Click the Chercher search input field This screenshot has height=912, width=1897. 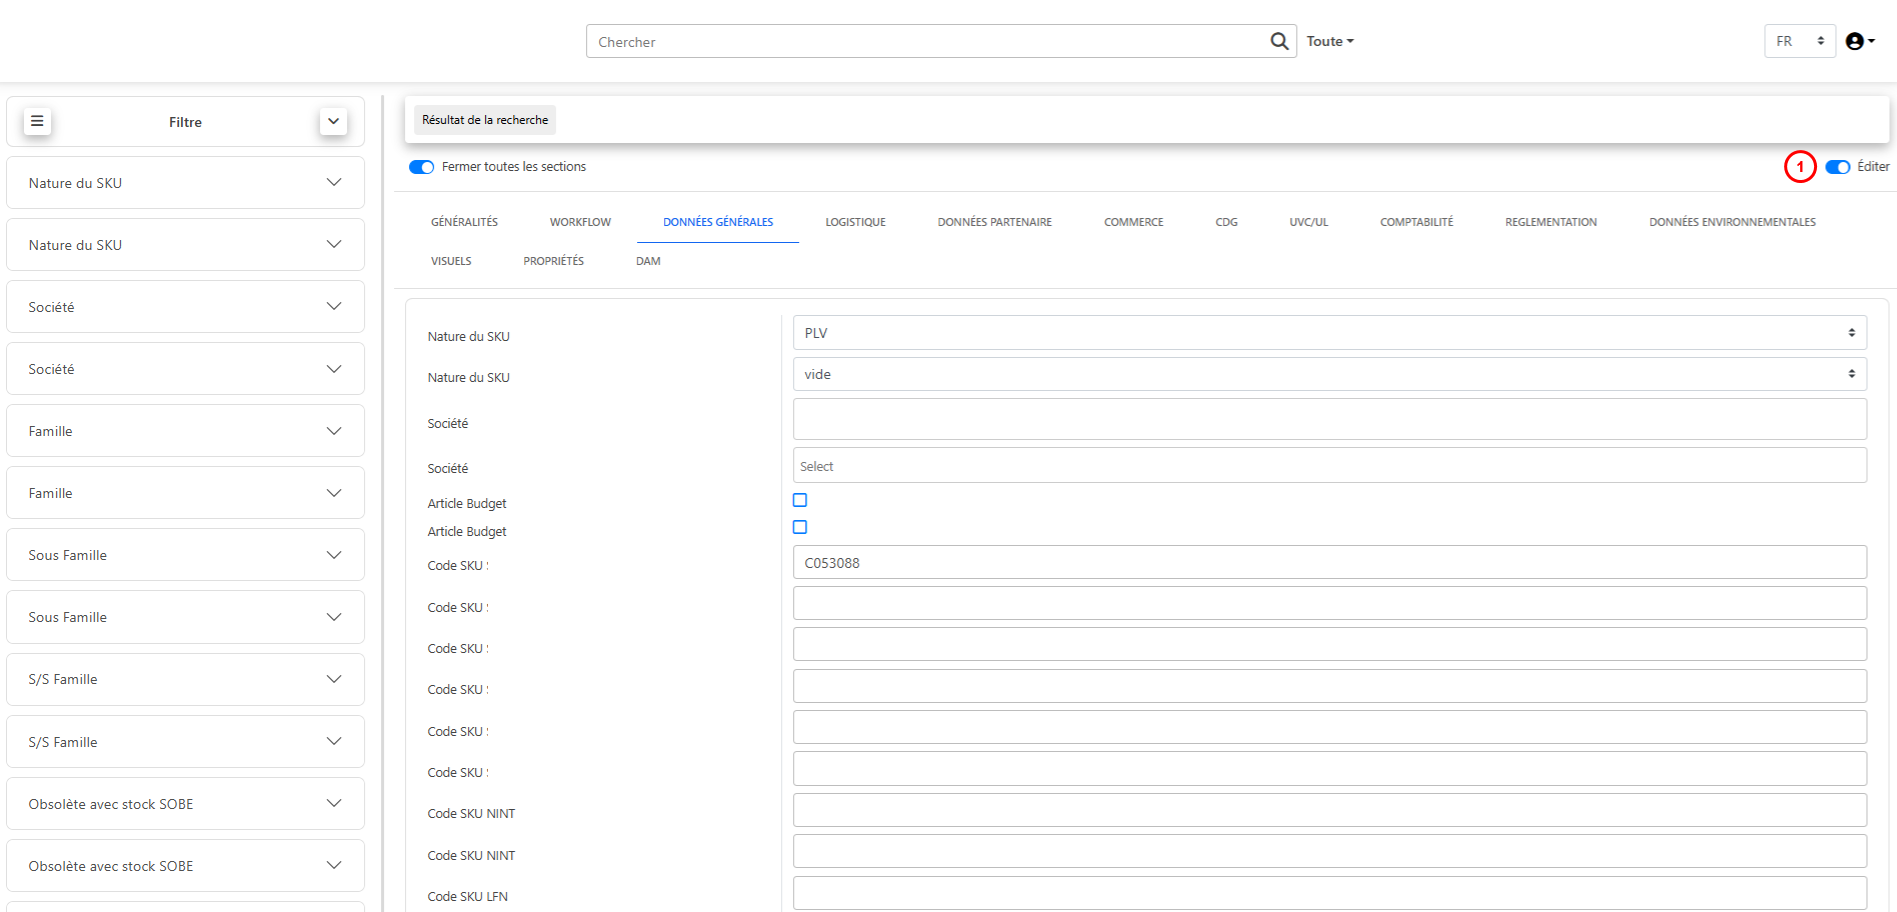pos(925,41)
